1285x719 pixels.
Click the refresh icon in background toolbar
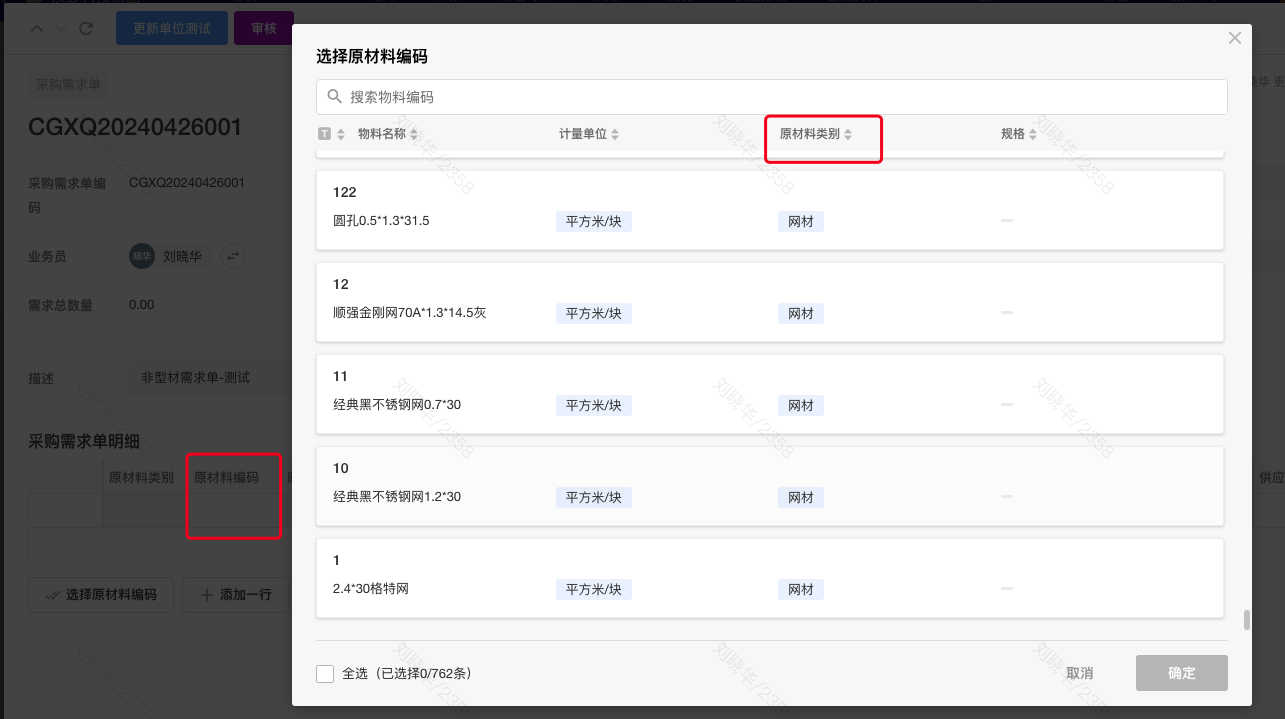(x=86, y=29)
